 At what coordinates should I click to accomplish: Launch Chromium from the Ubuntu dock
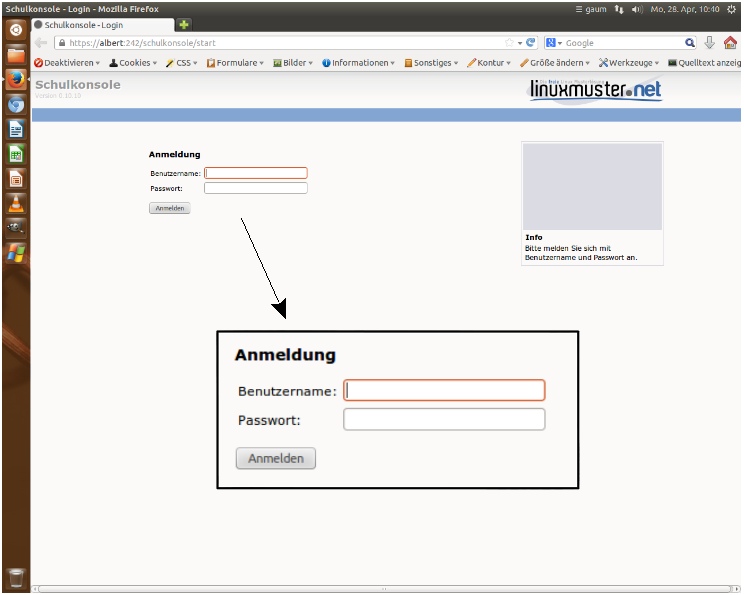coord(16,104)
